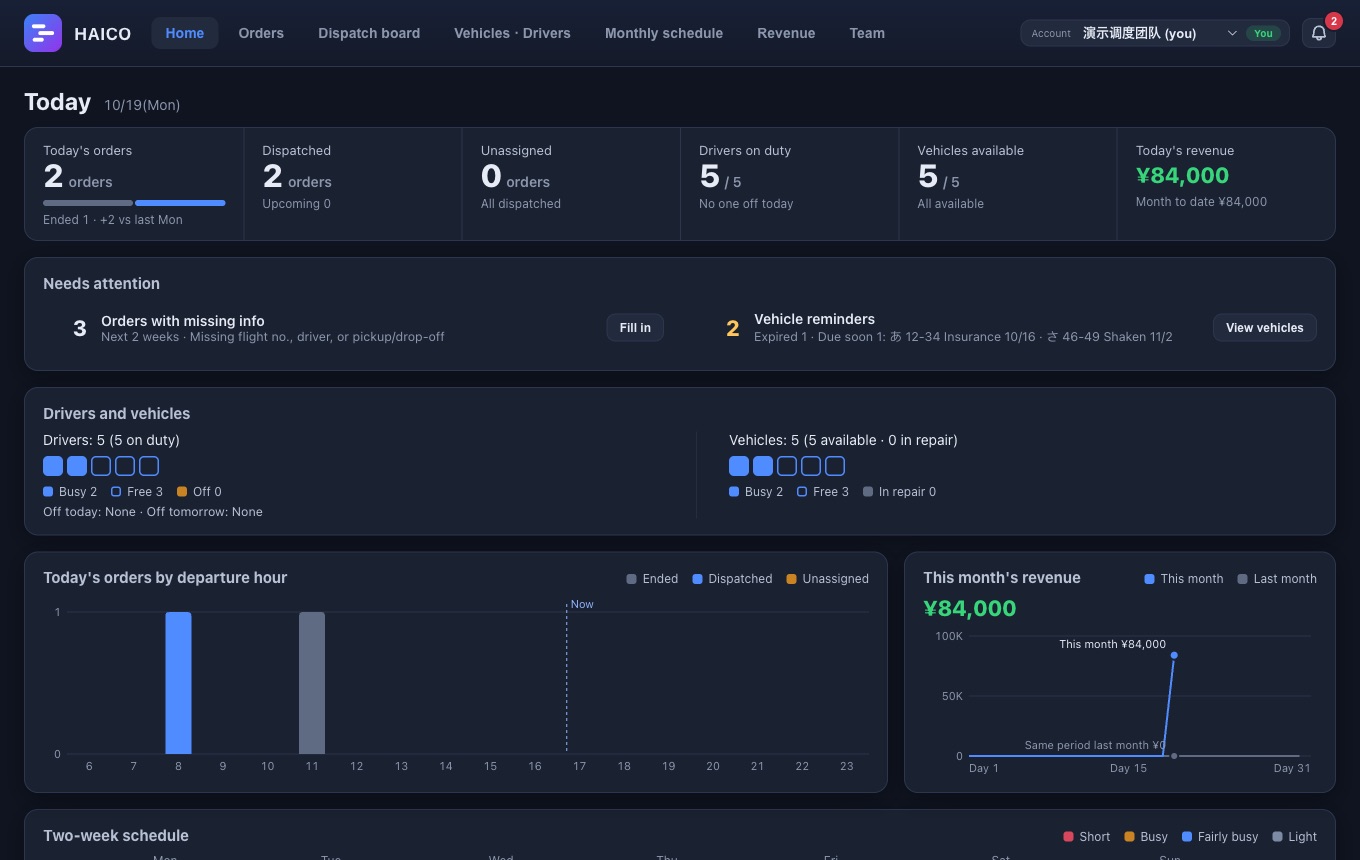The width and height of the screenshot is (1360, 860).
Task: Select the Today's revenue ¥84,000 card value
Action: 1182,176
